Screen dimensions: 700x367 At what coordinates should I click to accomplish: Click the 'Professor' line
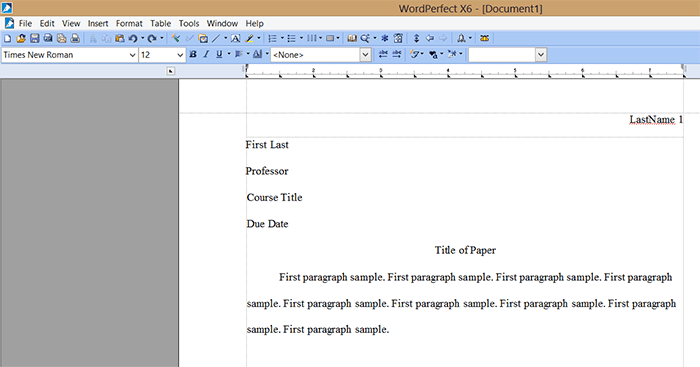tap(267, 171)
